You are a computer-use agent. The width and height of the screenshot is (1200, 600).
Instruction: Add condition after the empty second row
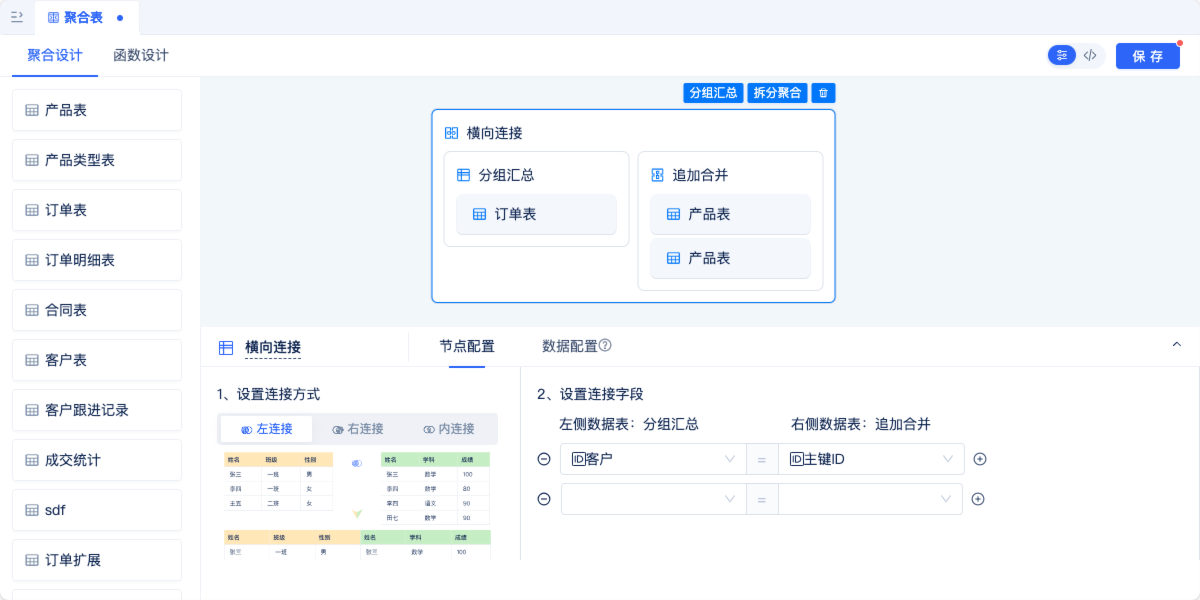click(x=978, y=499)
